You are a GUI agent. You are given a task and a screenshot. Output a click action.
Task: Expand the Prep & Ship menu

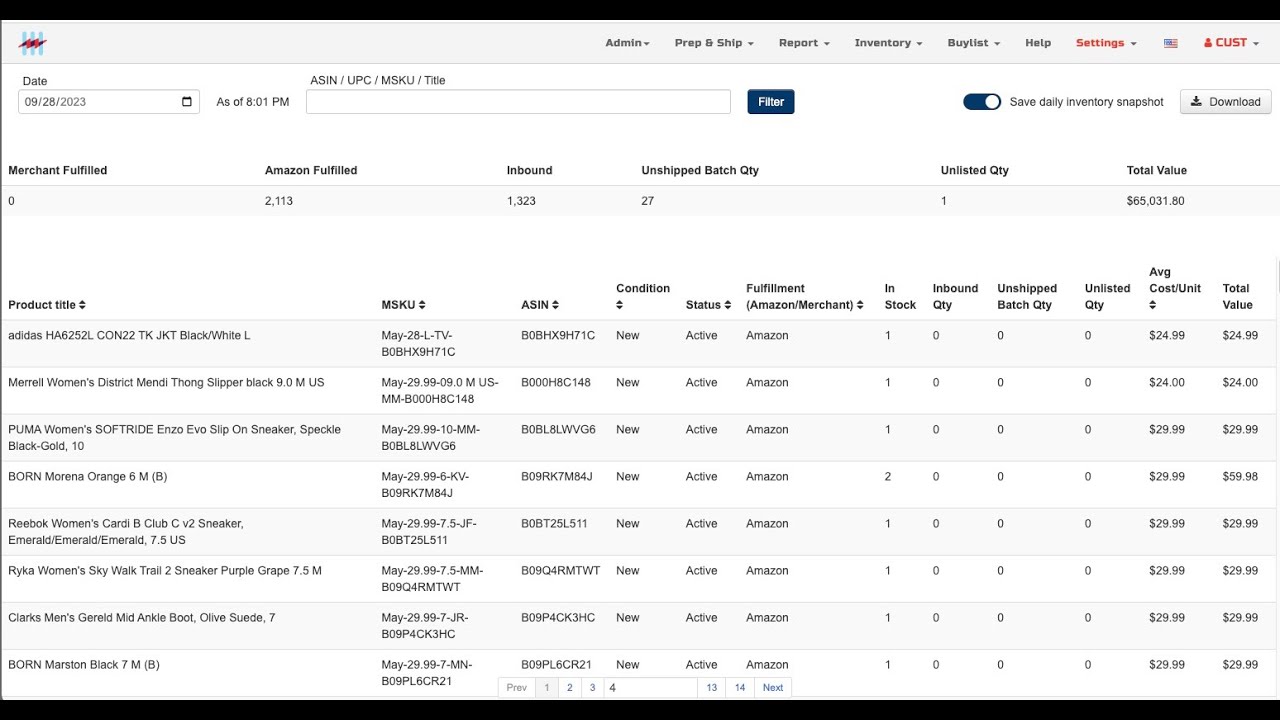(x=714, y=43)
